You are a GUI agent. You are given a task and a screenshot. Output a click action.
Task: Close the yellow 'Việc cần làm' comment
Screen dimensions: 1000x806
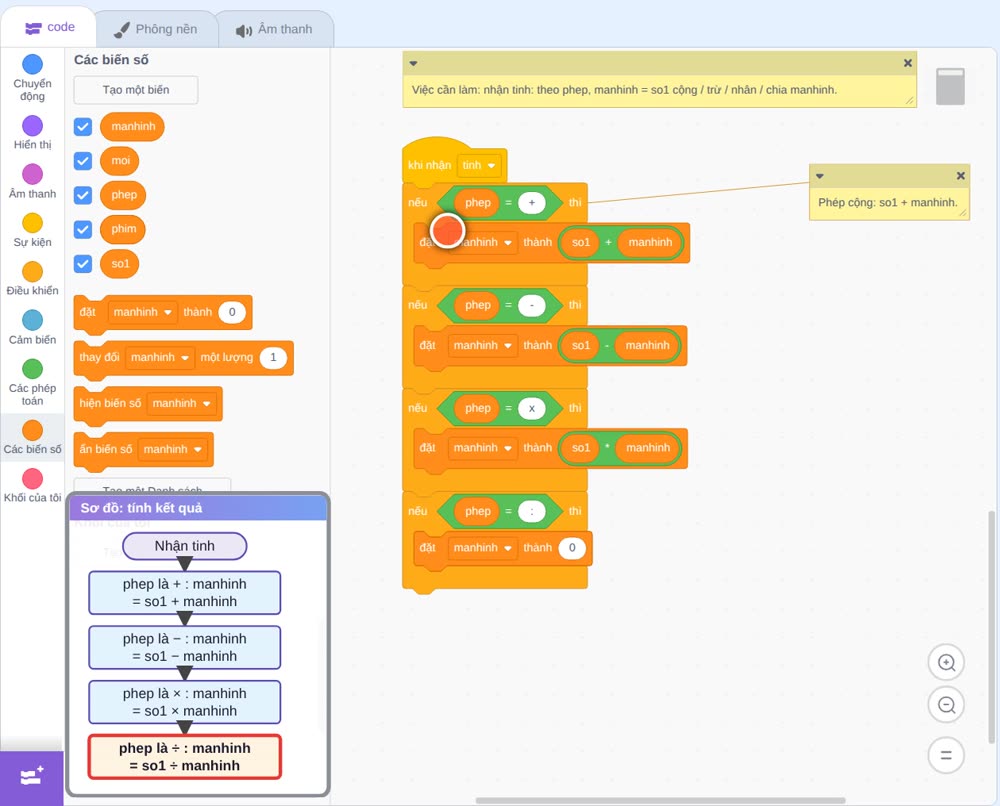click(908, 63)
